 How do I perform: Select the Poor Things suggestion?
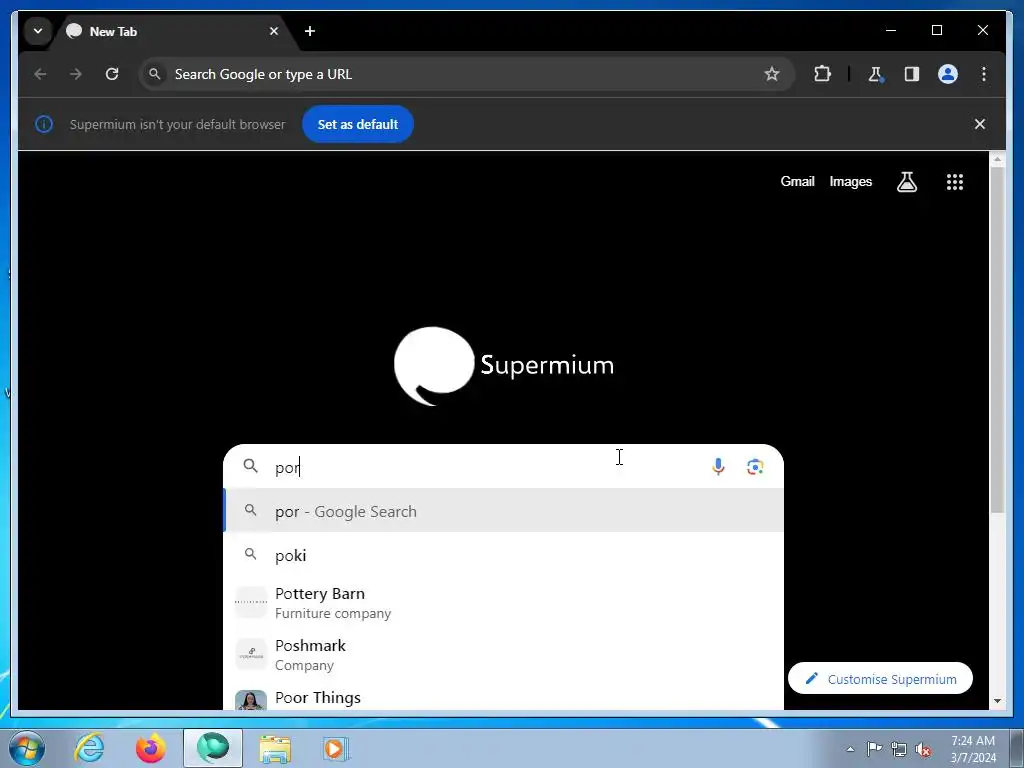tap(503, 697)
